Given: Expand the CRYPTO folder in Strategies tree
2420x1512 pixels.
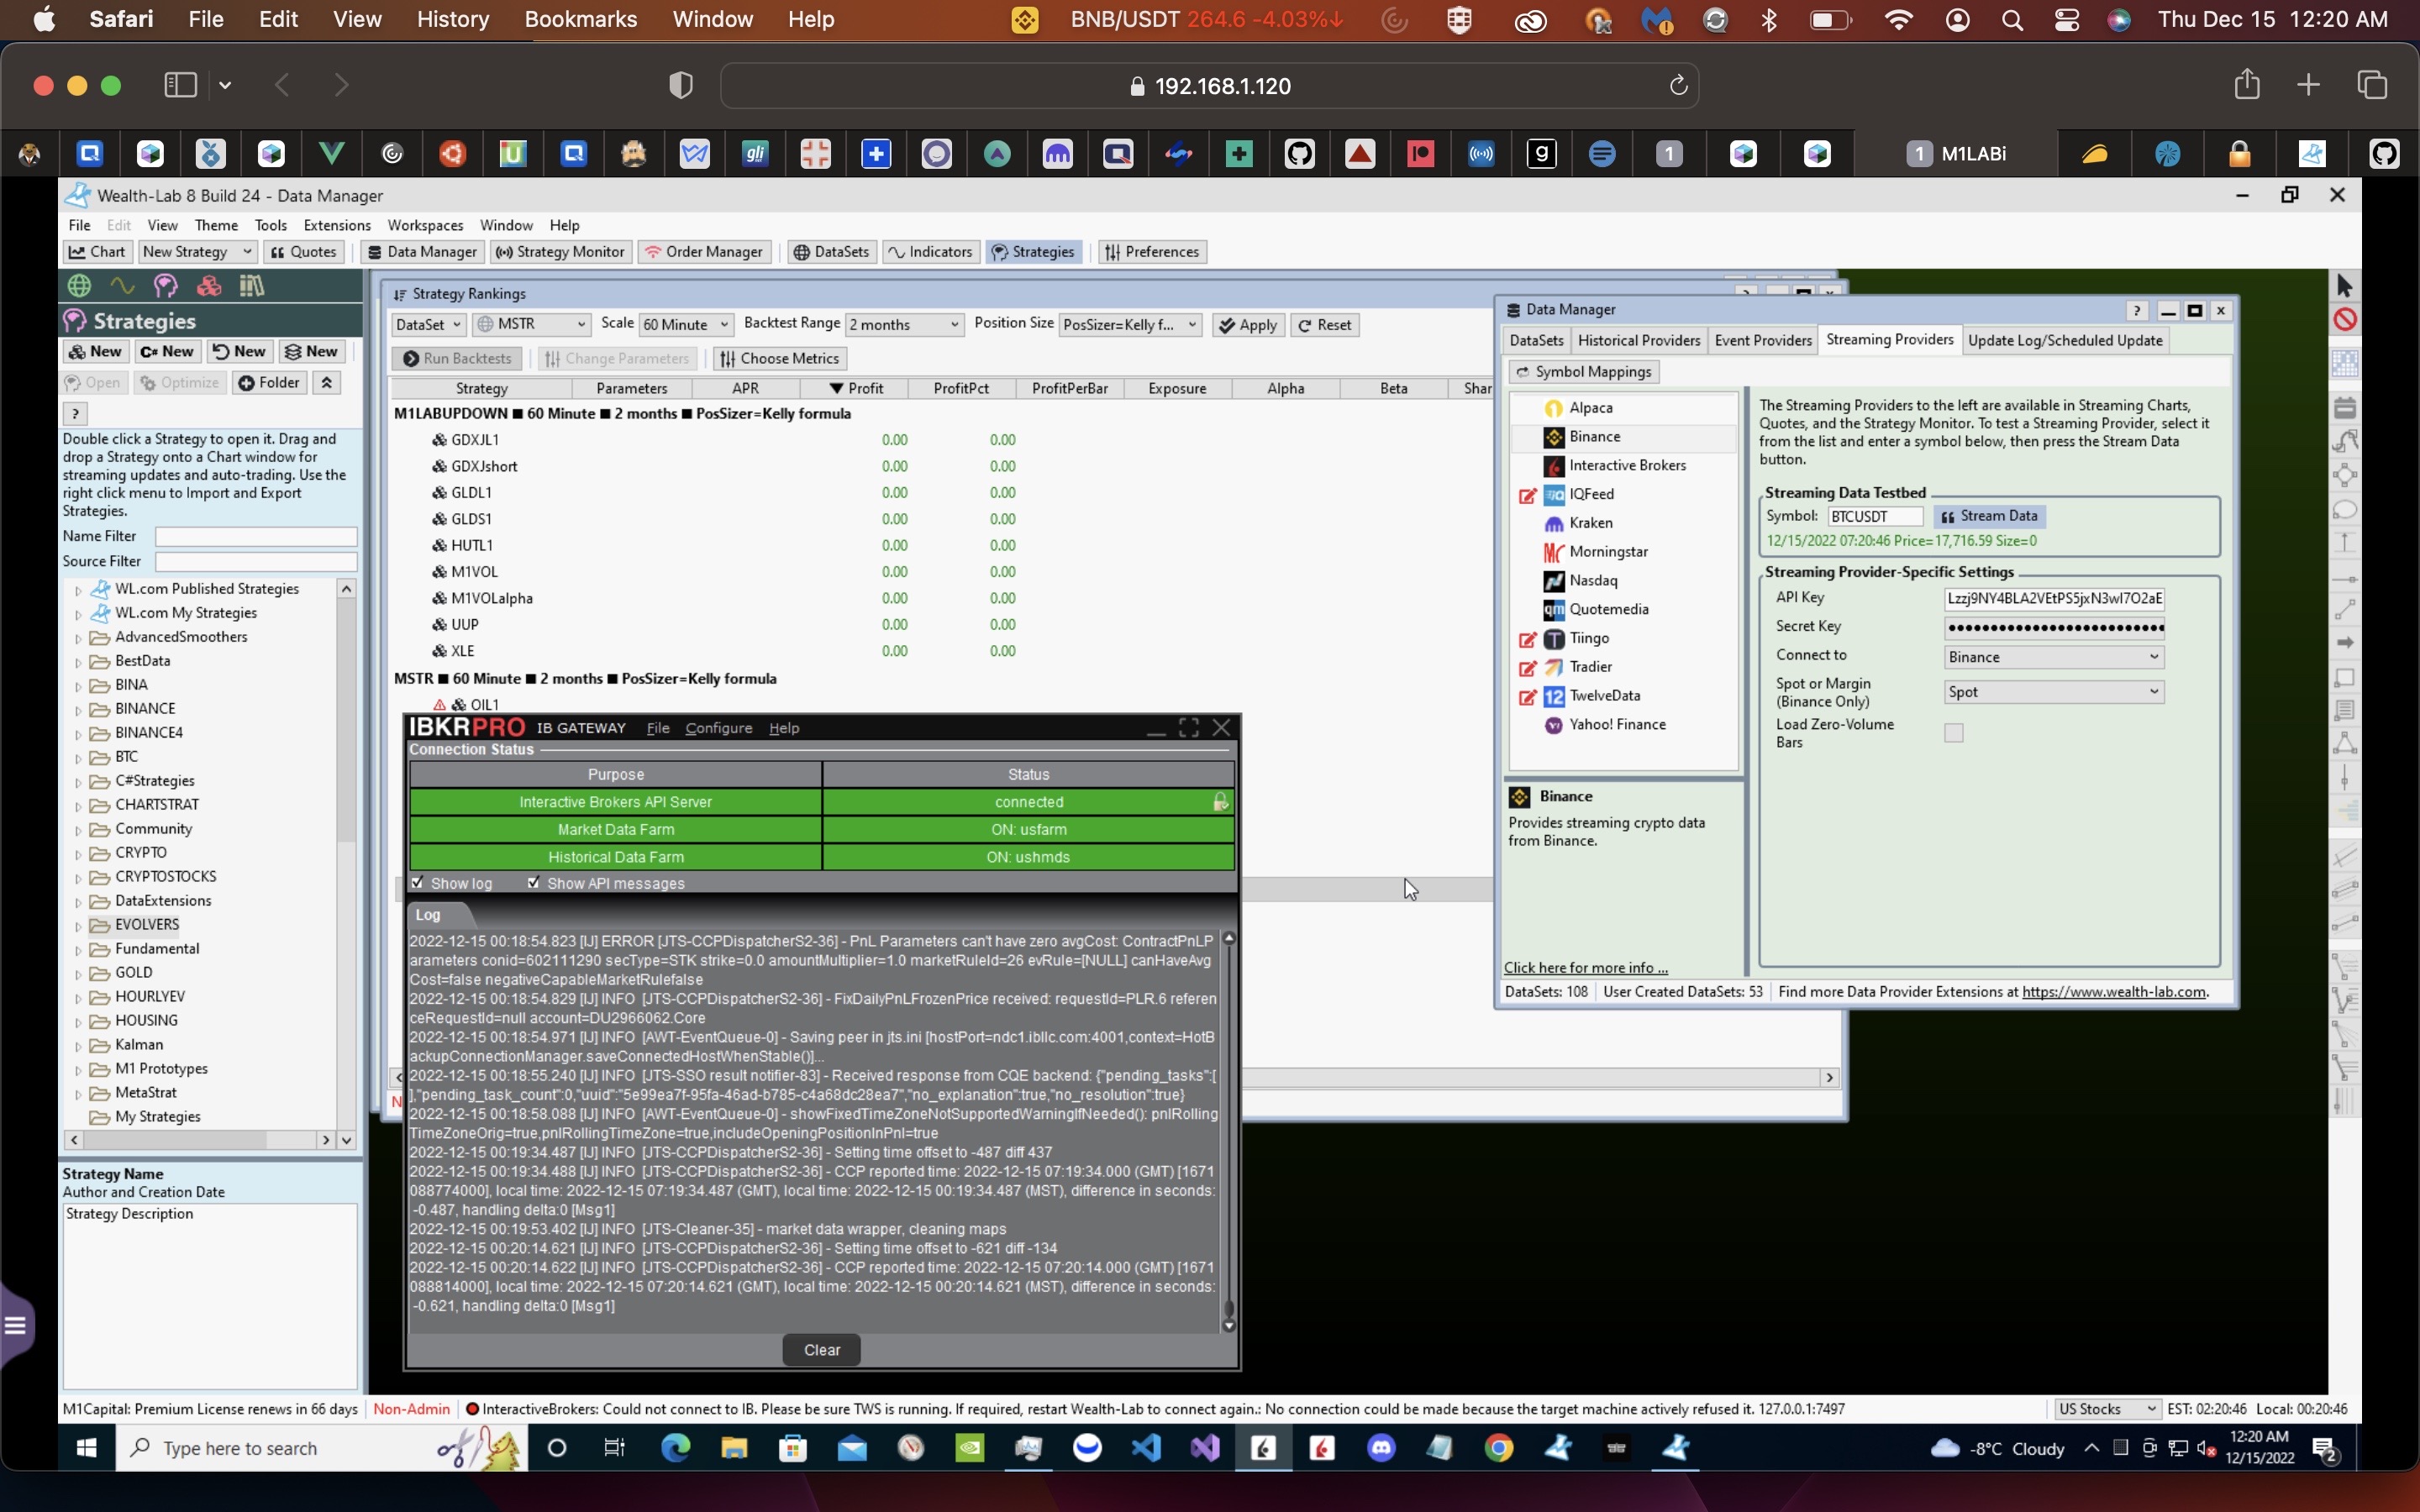Looking at the screenshot, I should point(78,854).
